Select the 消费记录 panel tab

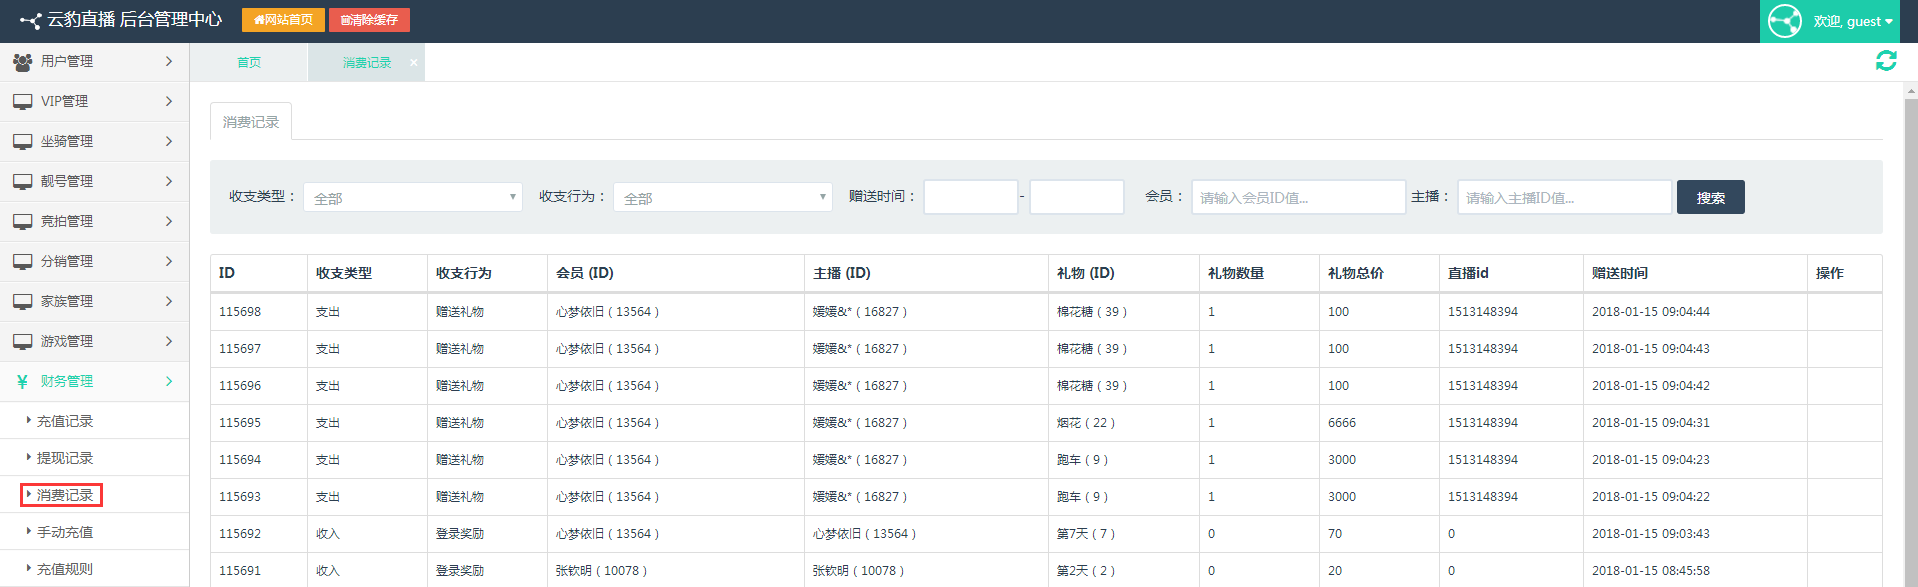click(x=251, y=122)
